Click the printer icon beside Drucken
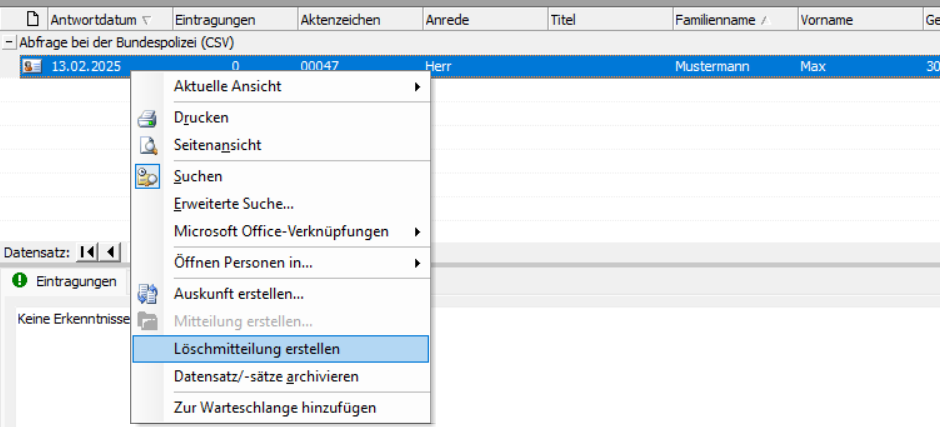Screen dimensions: 940x427 147,118
